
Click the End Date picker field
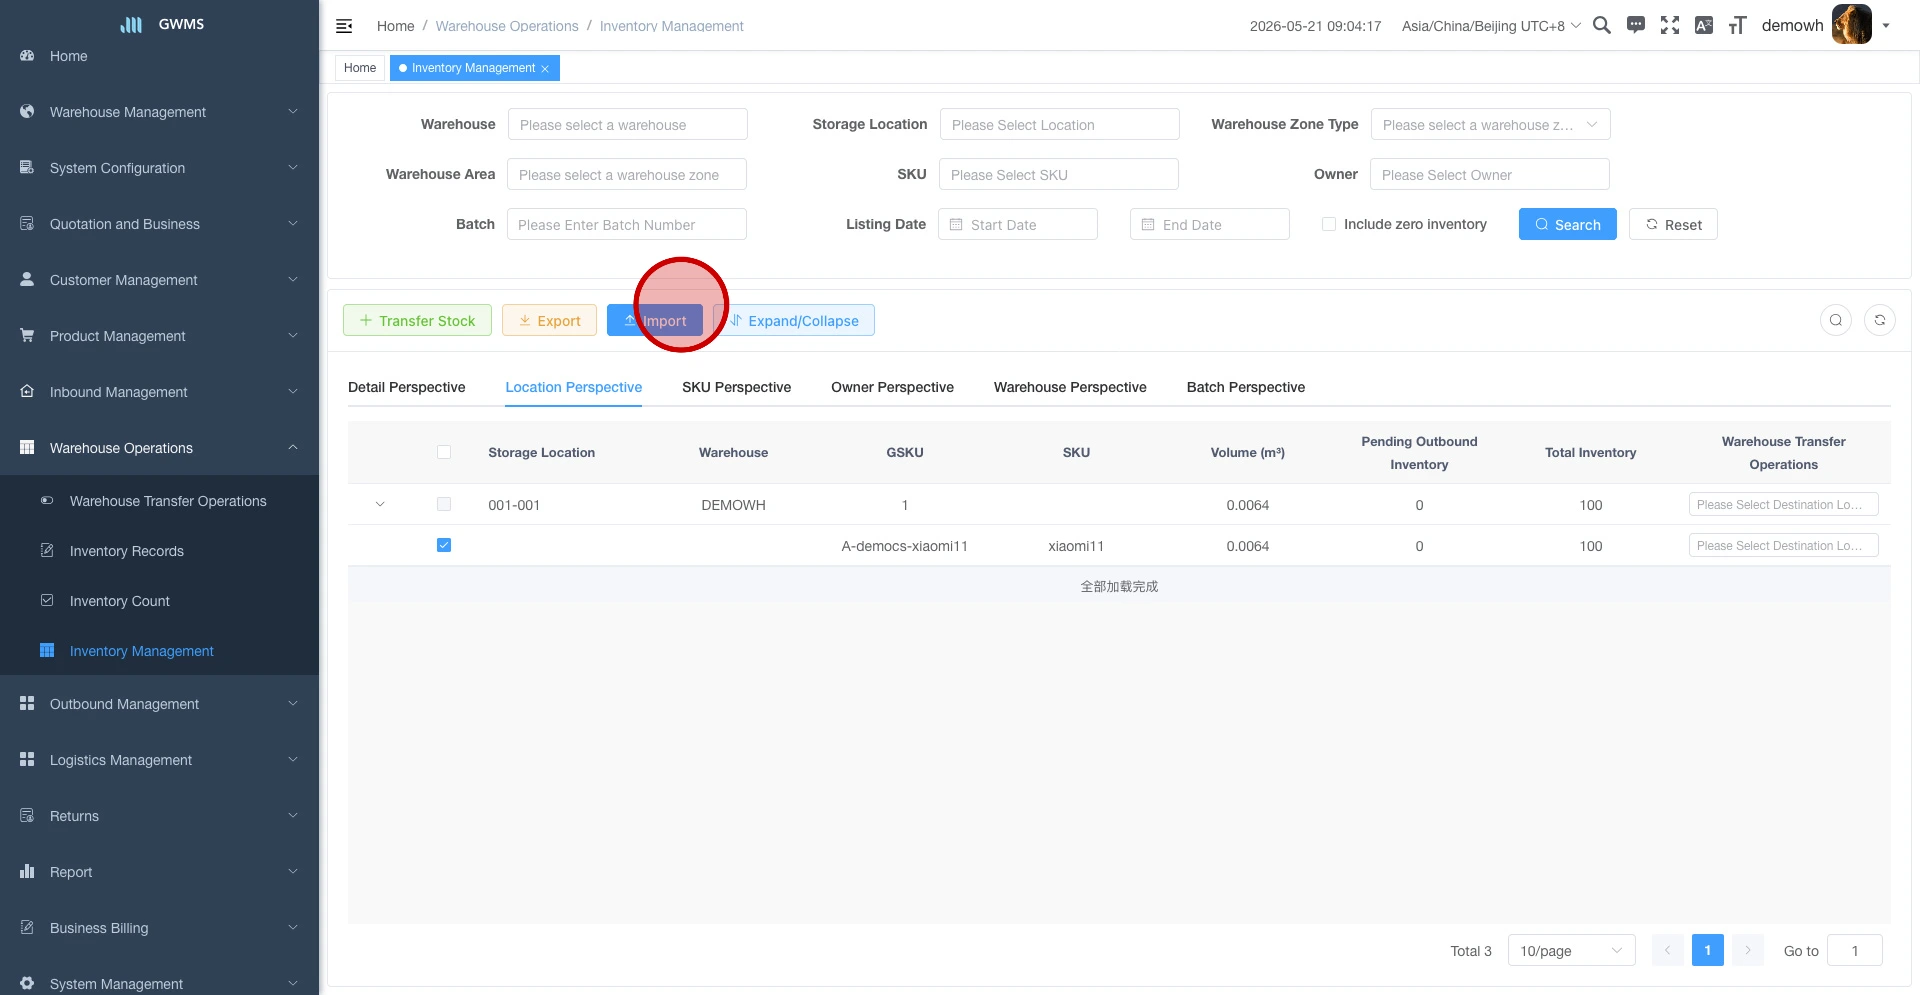[1209, 224]
